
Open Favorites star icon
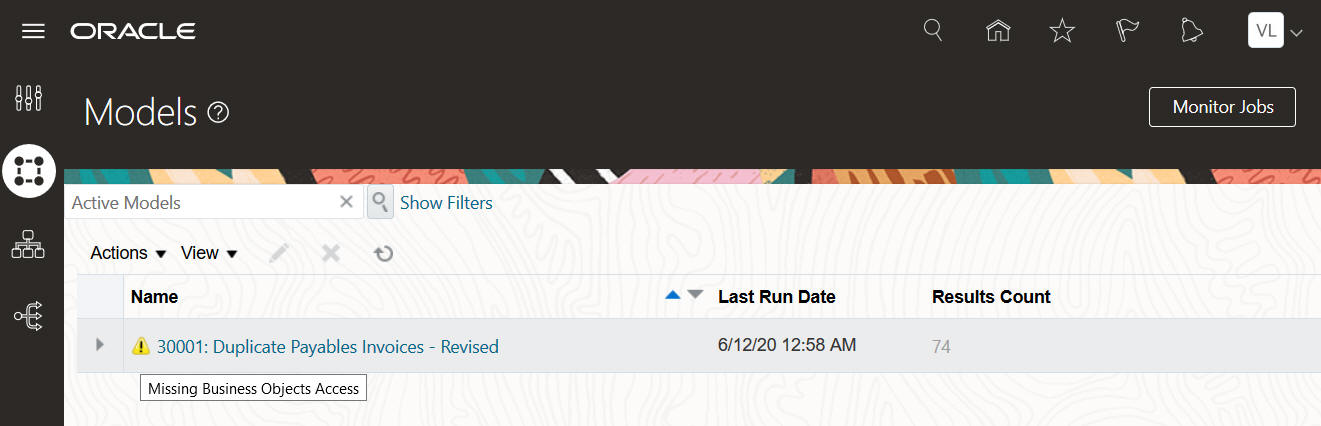[1061, 31]
